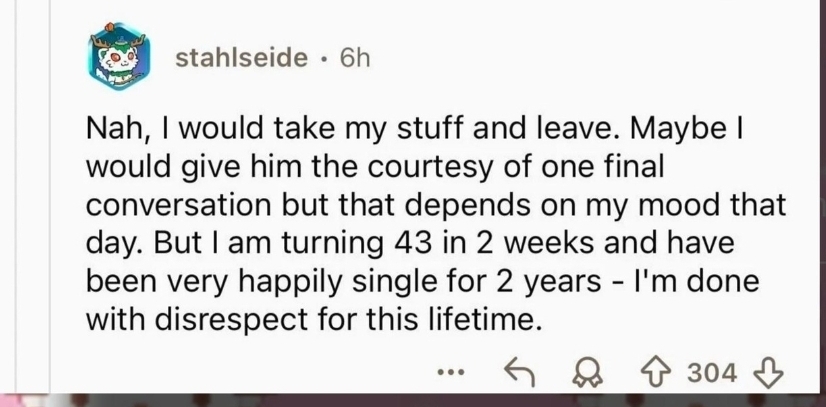Click the dark strip below the comment card

tap(413, 400)
